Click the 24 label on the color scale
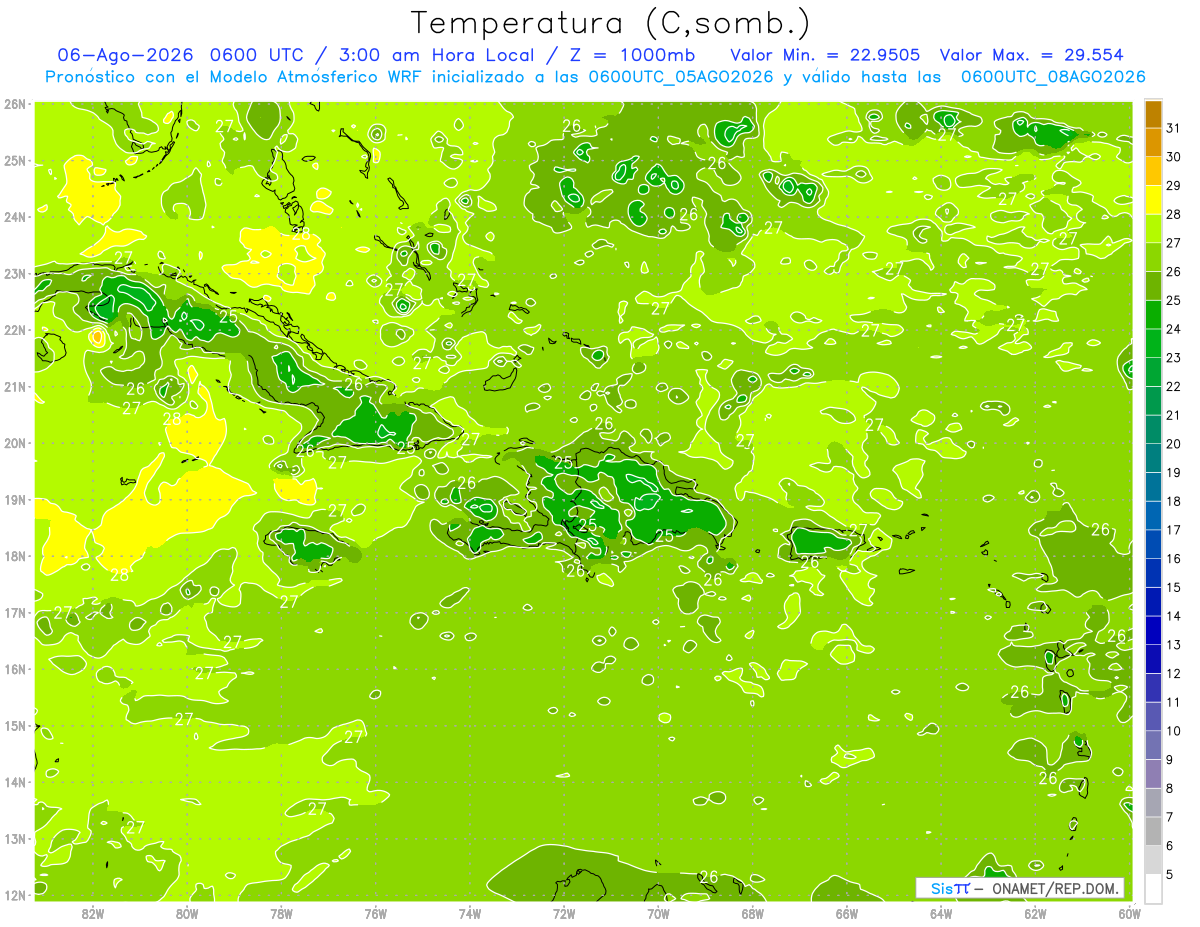 coord(1173,329)
